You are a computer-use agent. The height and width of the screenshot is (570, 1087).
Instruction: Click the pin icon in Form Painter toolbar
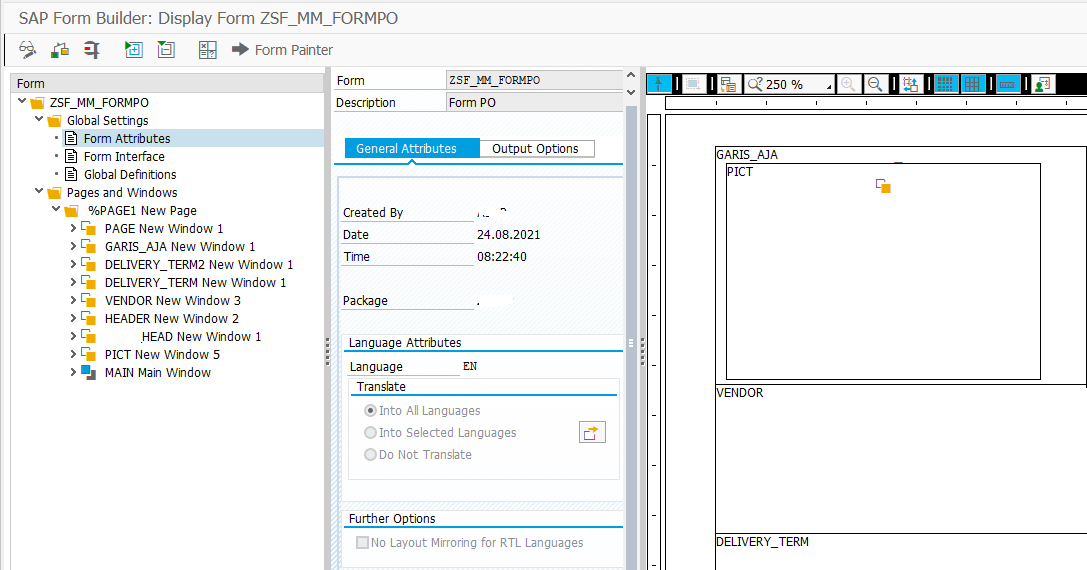click(x=659, y=84)
